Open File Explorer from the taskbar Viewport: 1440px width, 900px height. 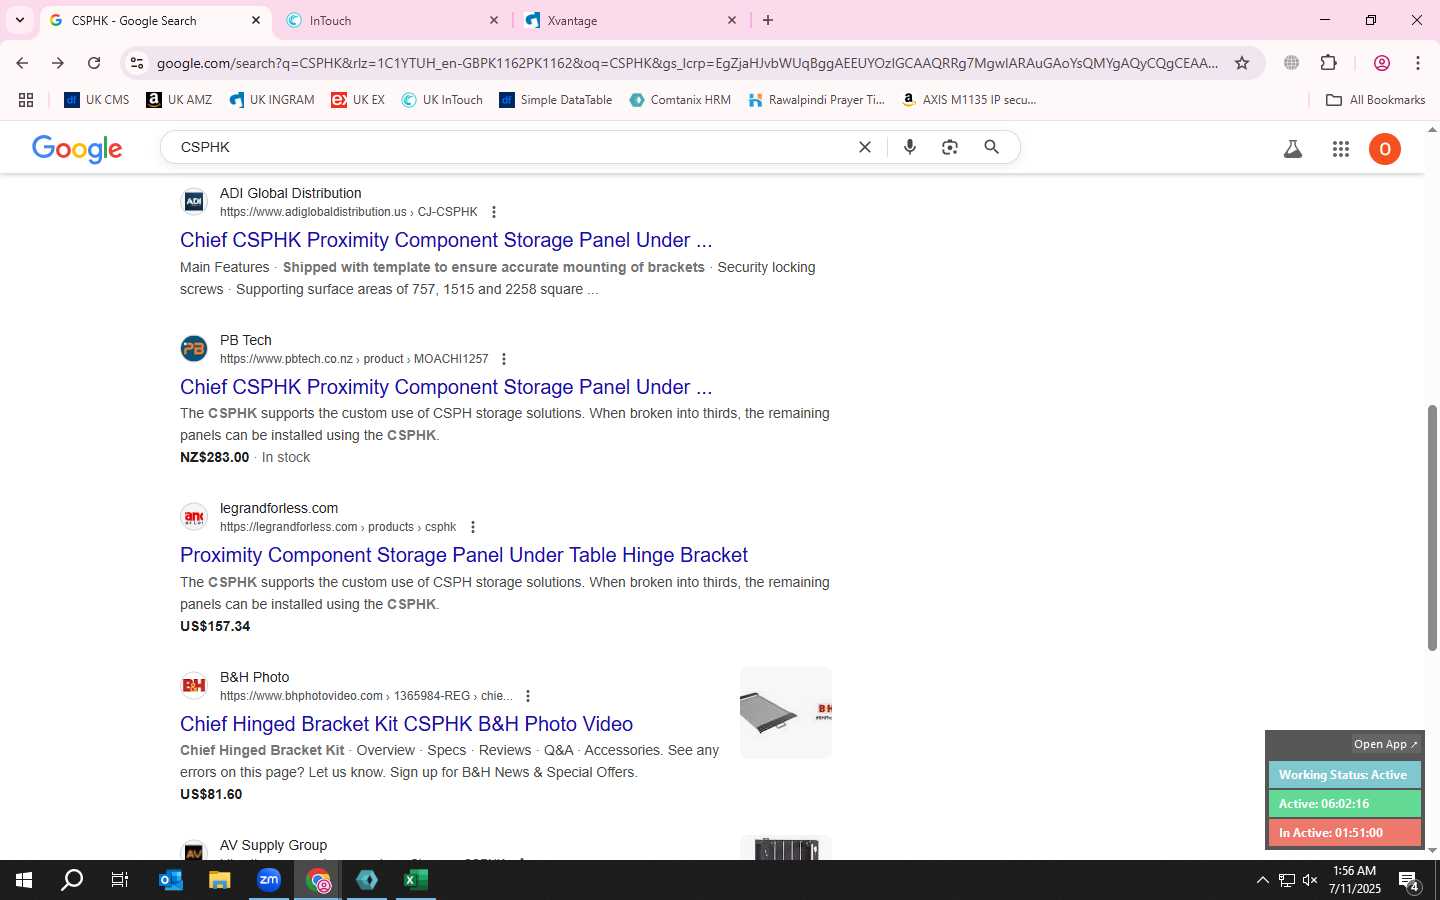[220, 880]
